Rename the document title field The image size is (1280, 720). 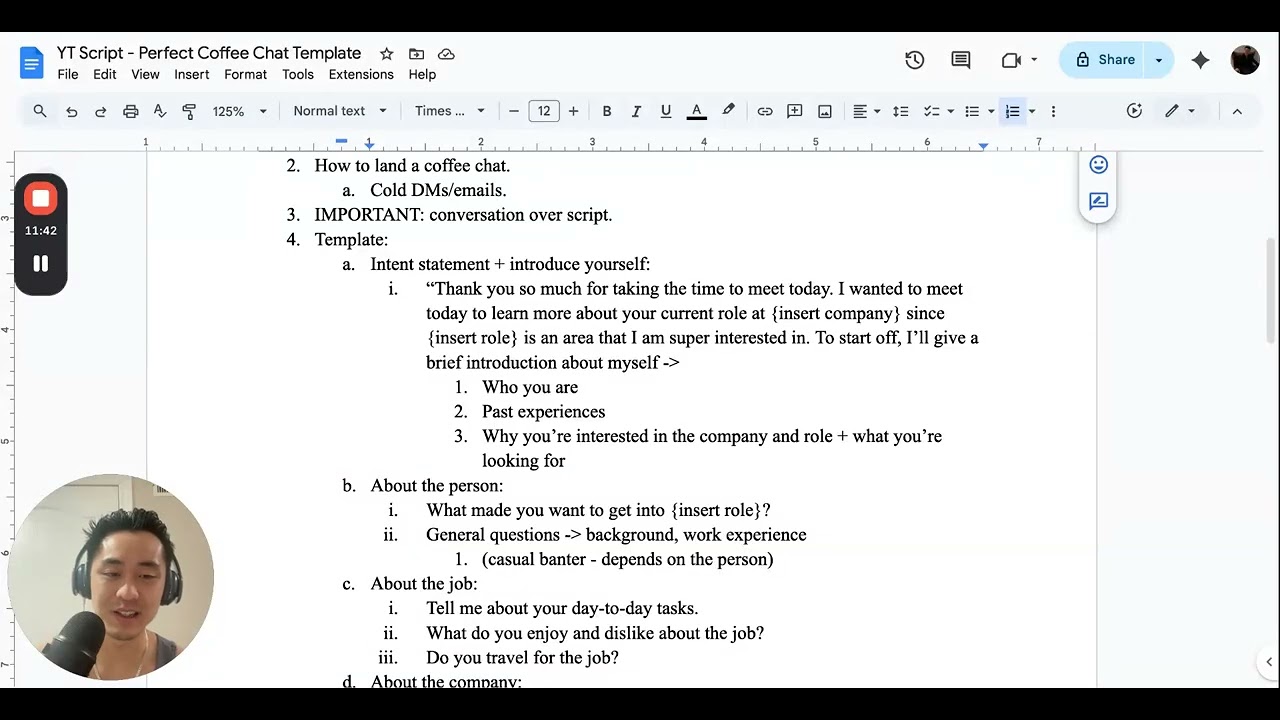tap(209, 53)
